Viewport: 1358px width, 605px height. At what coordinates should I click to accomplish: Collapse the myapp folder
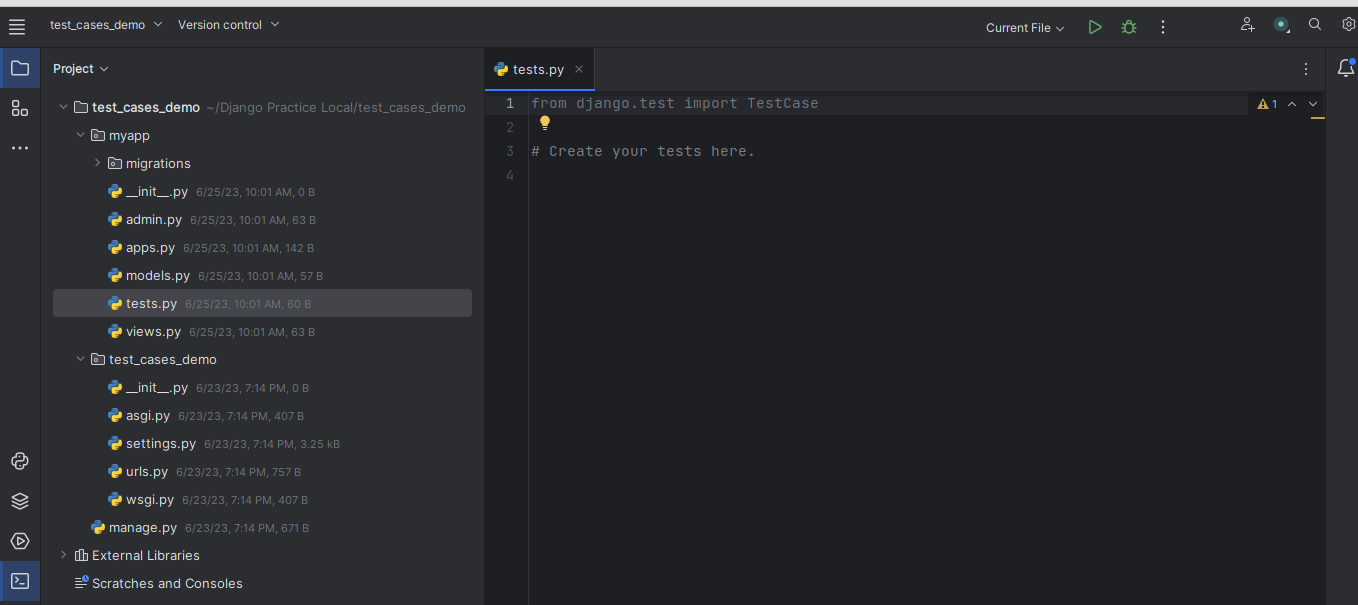coord(80,135)
